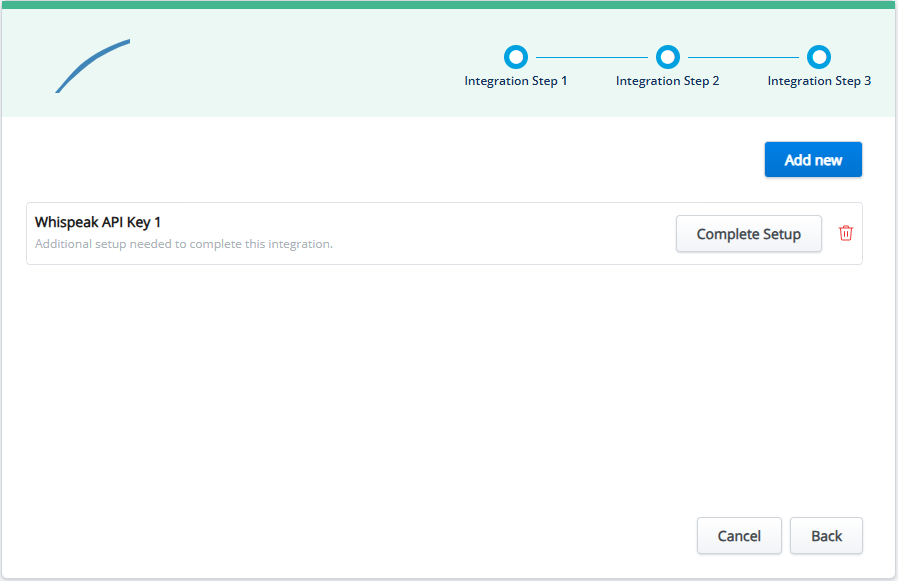The image size is (898, 581).
Task: Click the Integration Step 2 label
Action: pyautogui.click(x=667, y=81)
